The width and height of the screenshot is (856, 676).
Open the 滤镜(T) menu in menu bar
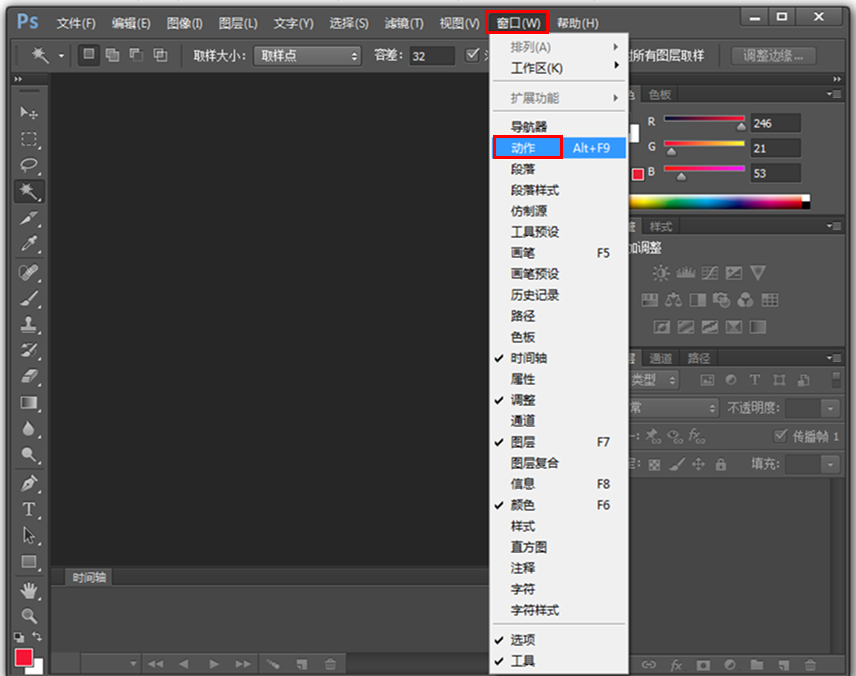pyautogui.click(x=404, y=23)
